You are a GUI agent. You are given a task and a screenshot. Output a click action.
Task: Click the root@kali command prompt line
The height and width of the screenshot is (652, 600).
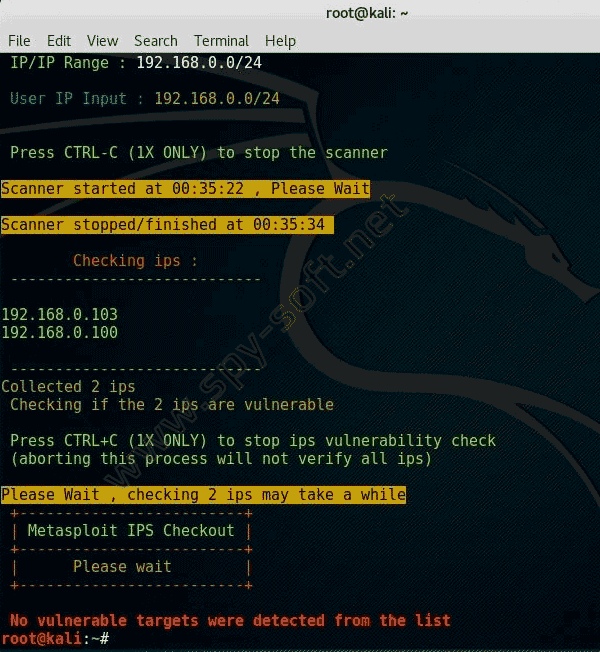coord(55,638)
